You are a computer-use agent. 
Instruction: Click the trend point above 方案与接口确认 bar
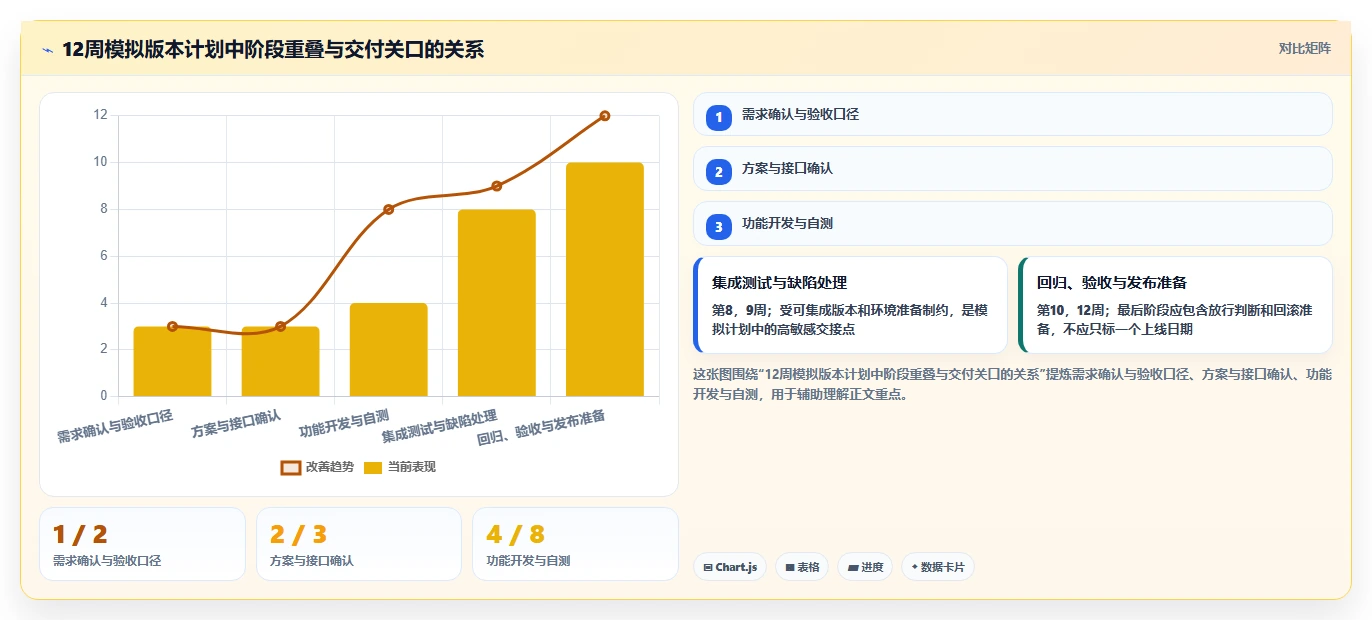(x=280, y=326)
